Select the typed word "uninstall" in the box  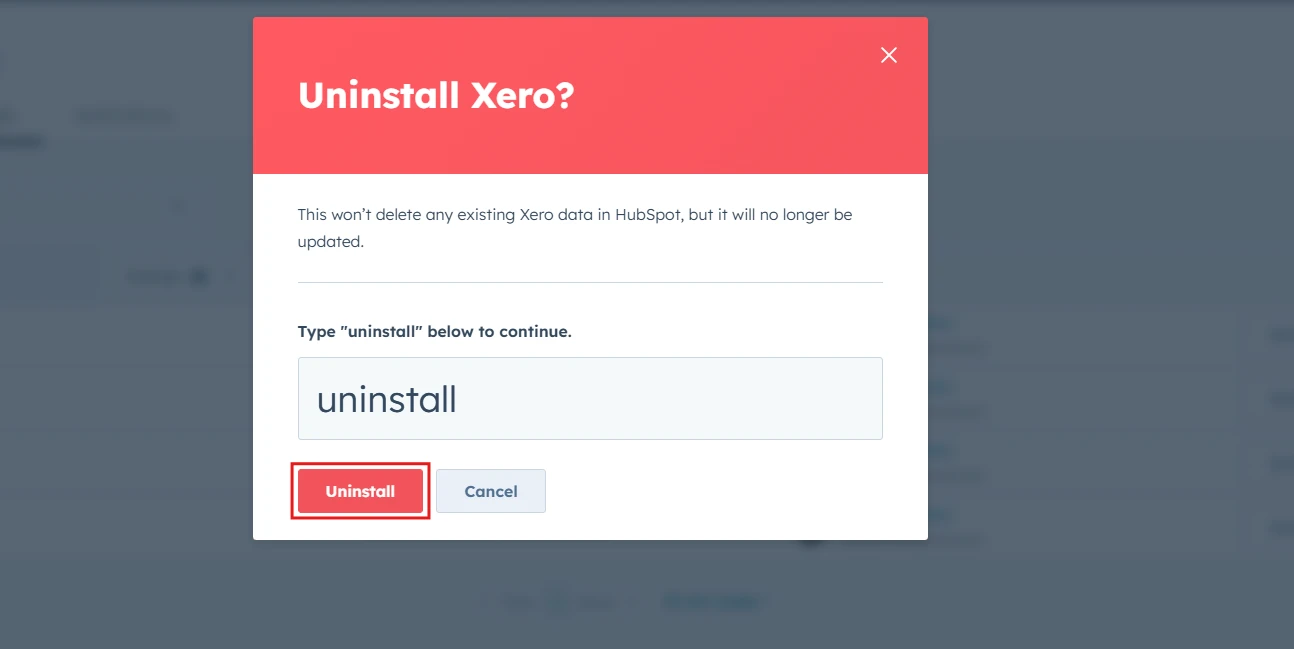[386, 398]
